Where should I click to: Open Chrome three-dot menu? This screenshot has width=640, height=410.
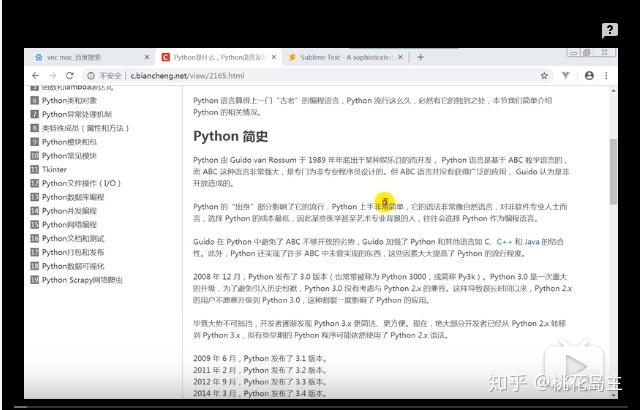point(607,75)
